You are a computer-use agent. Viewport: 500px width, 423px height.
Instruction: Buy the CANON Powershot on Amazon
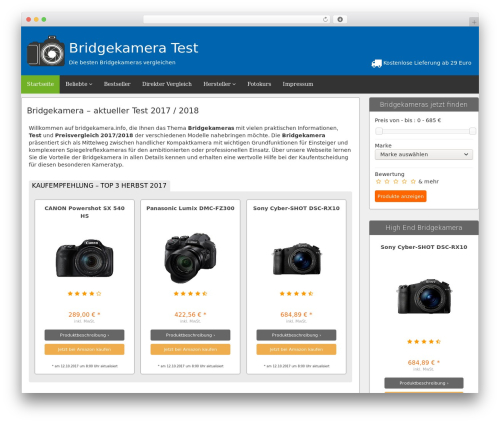click(x=84, y=349)
